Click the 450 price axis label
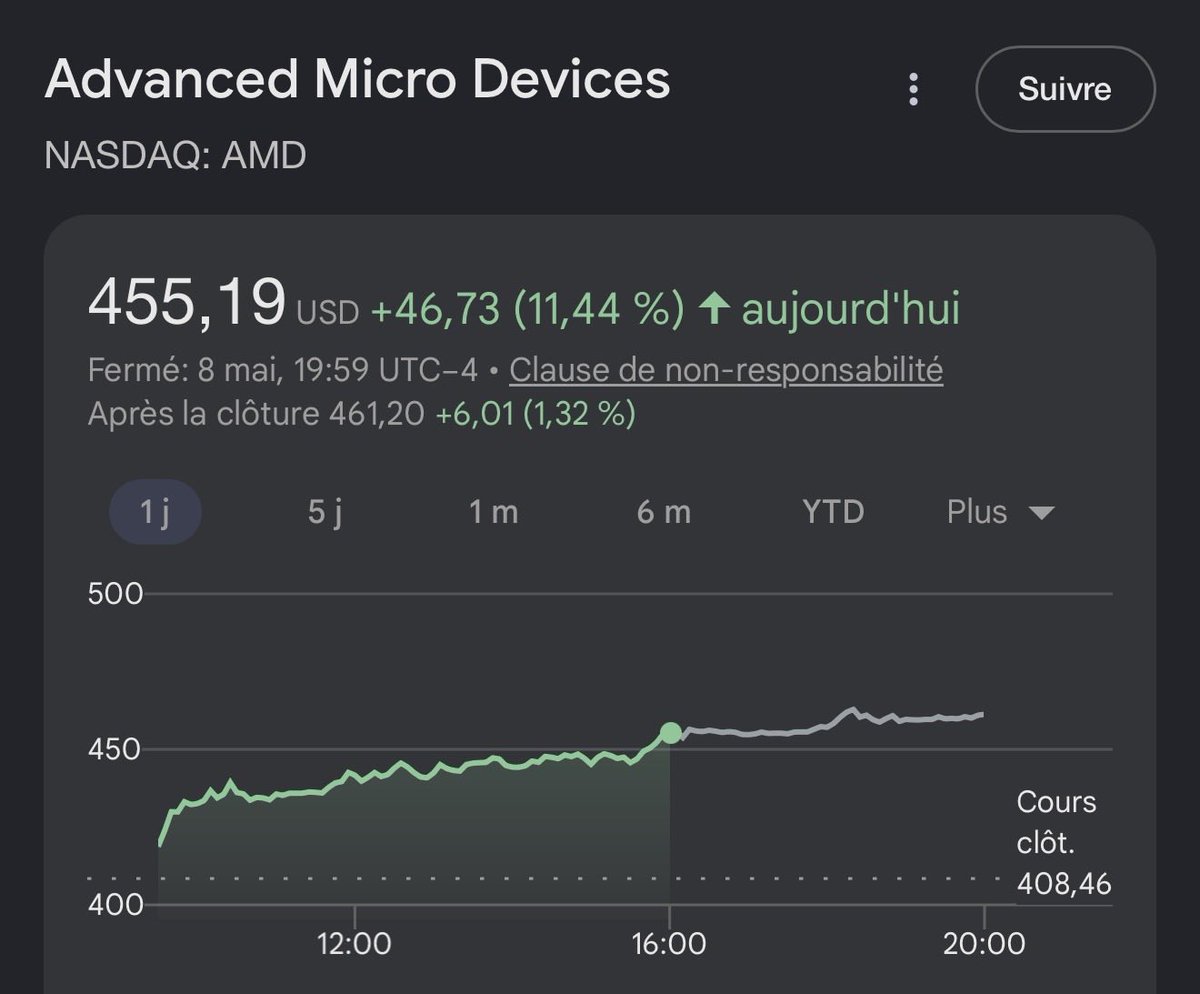 coord(116,749)
